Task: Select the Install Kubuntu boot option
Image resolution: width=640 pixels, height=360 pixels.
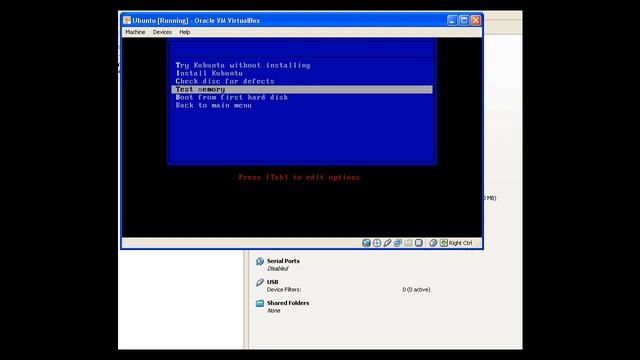Action: (209, 73)
